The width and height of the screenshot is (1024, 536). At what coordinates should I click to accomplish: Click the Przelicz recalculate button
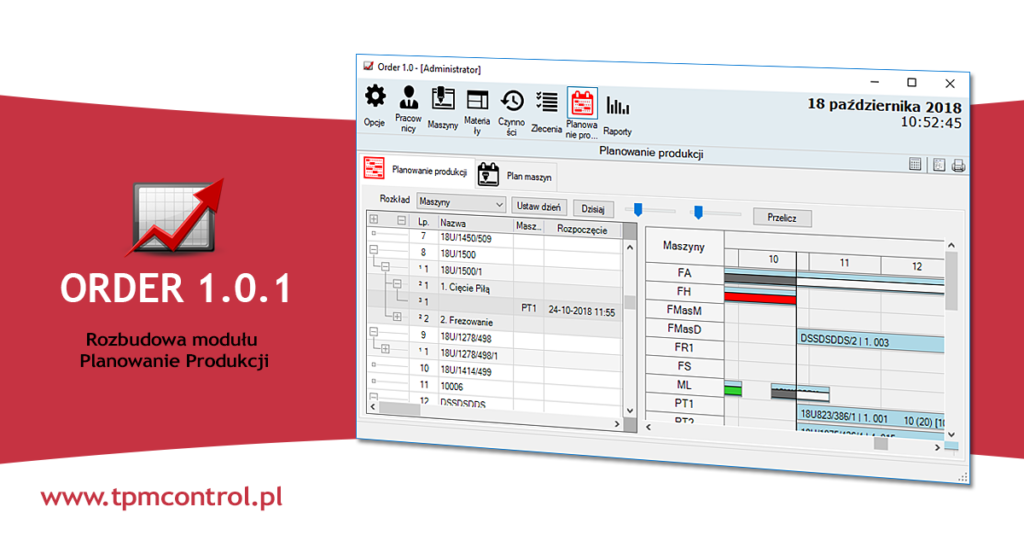click(782, 217)
